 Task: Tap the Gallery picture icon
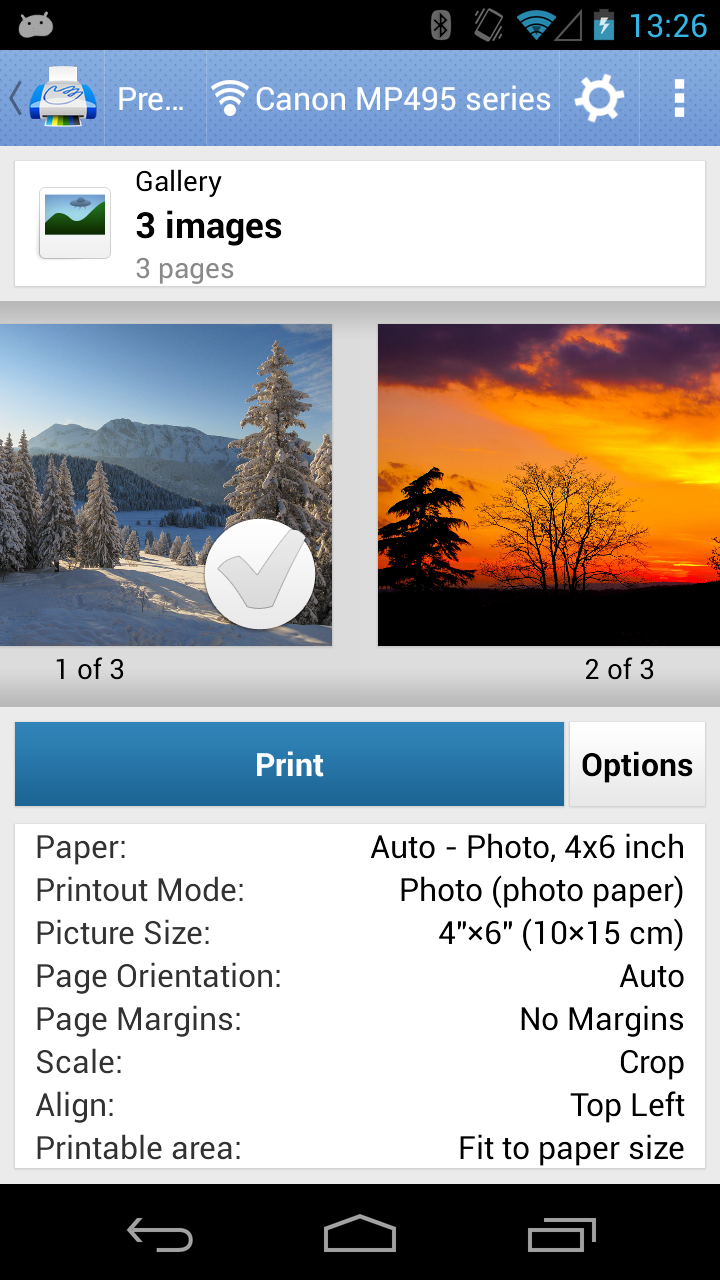75,223
